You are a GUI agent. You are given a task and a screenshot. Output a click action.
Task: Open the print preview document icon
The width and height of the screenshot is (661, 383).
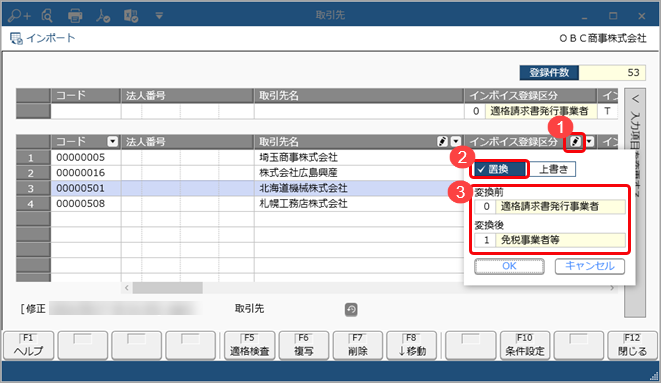pos(47,16)
